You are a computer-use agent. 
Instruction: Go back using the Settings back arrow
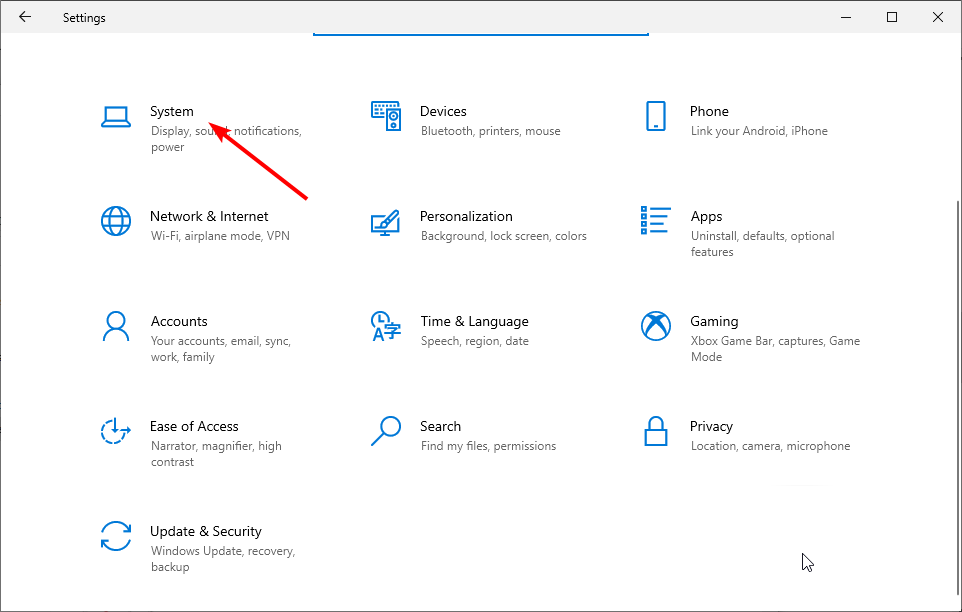coord(25,17)
